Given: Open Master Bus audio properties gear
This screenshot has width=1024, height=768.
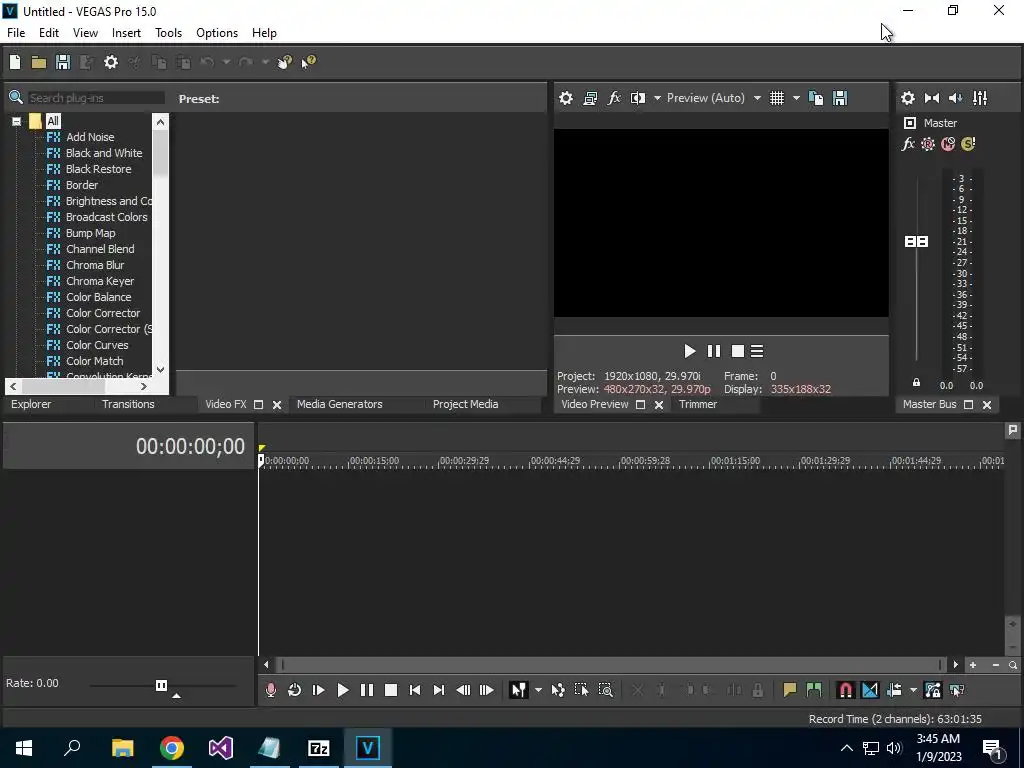Looking at the screenshot, I should coord(908,98).
